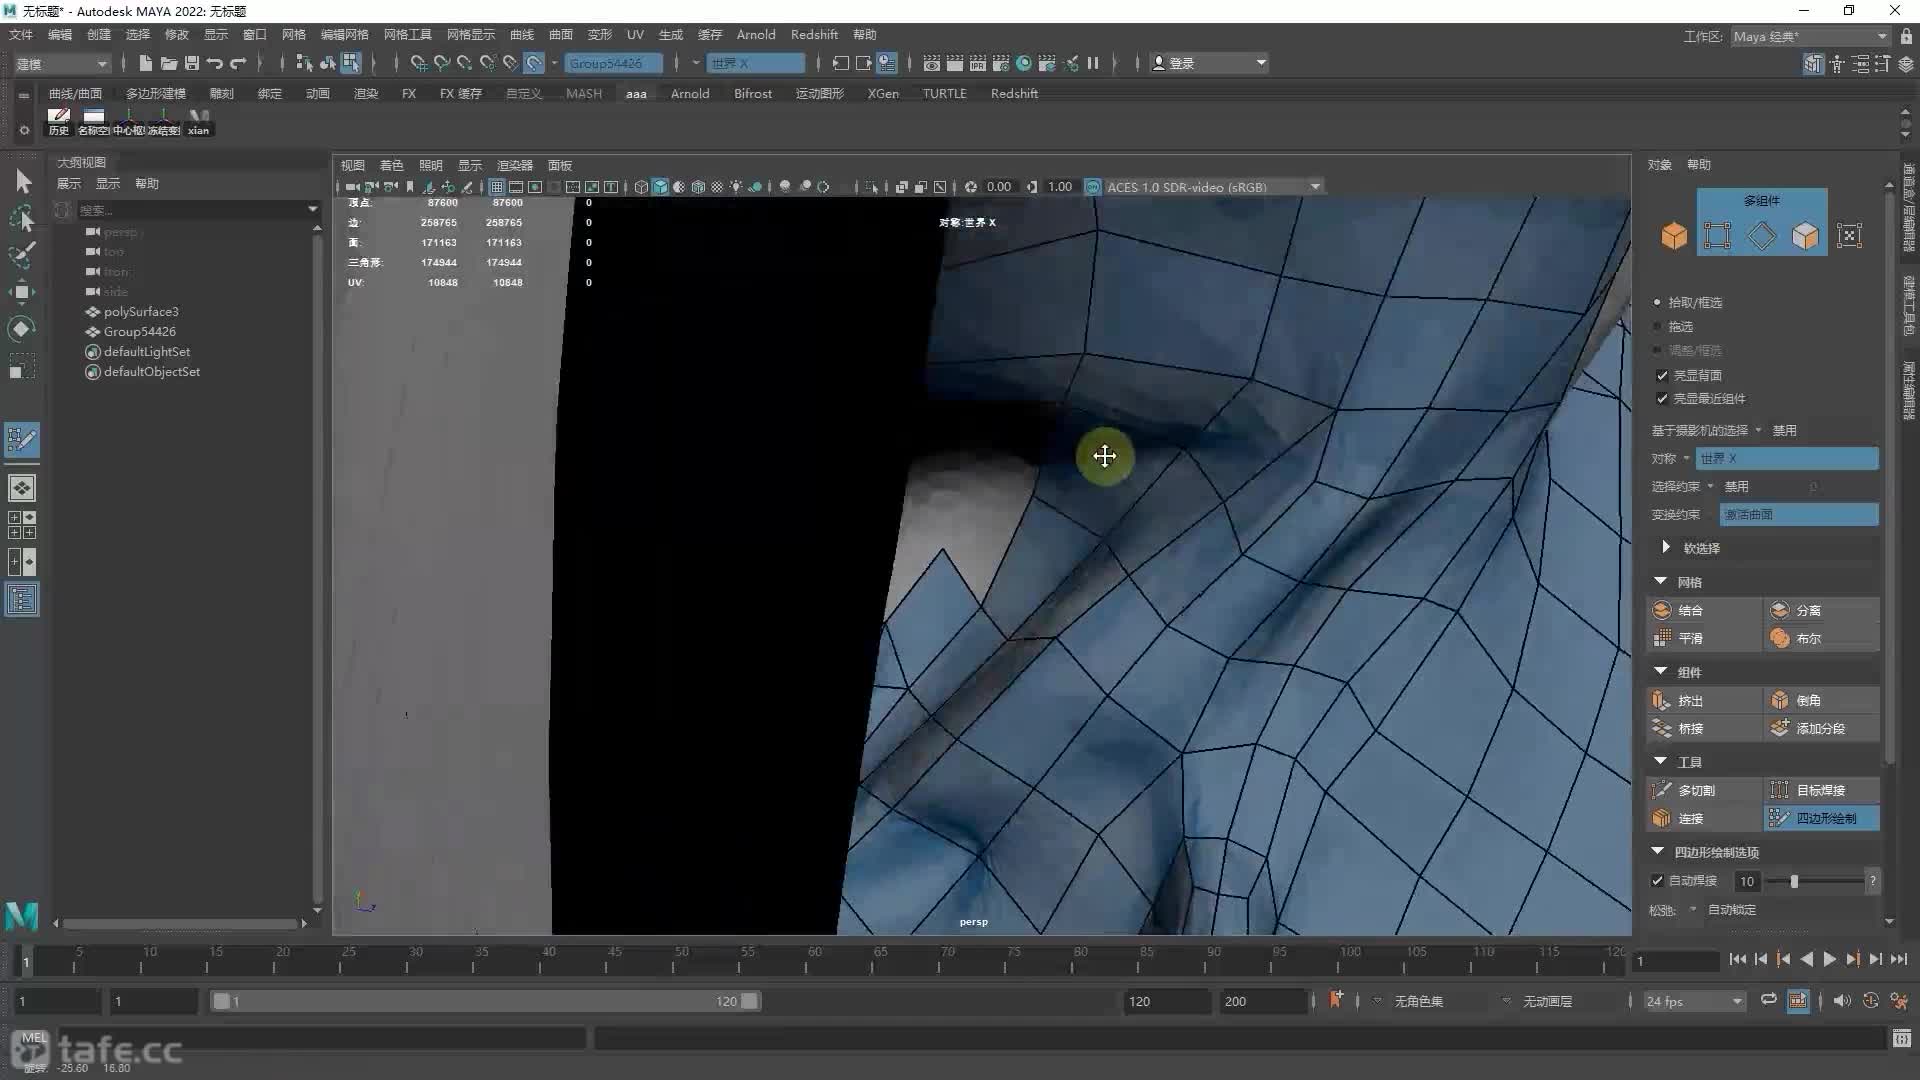The height and width of the screenshot is (1080, 1920).
Task: Click the Undo arrow icon
Action: pyautogui.click(x=215, y=63)
